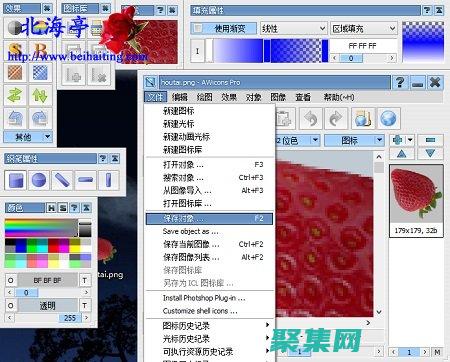The height and width of the screenshot is (362, 450).
Task: Click the blue globe toolbar icon
Action: tap(388, 118)
